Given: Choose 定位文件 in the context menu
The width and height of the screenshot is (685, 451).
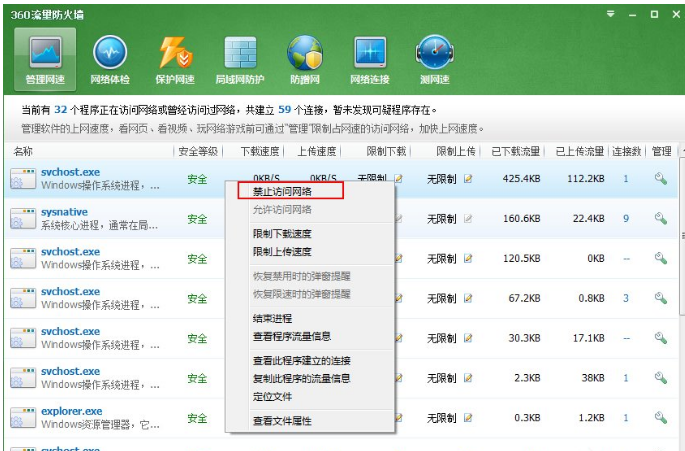Looking at the screenshot, I should [272, 397].
